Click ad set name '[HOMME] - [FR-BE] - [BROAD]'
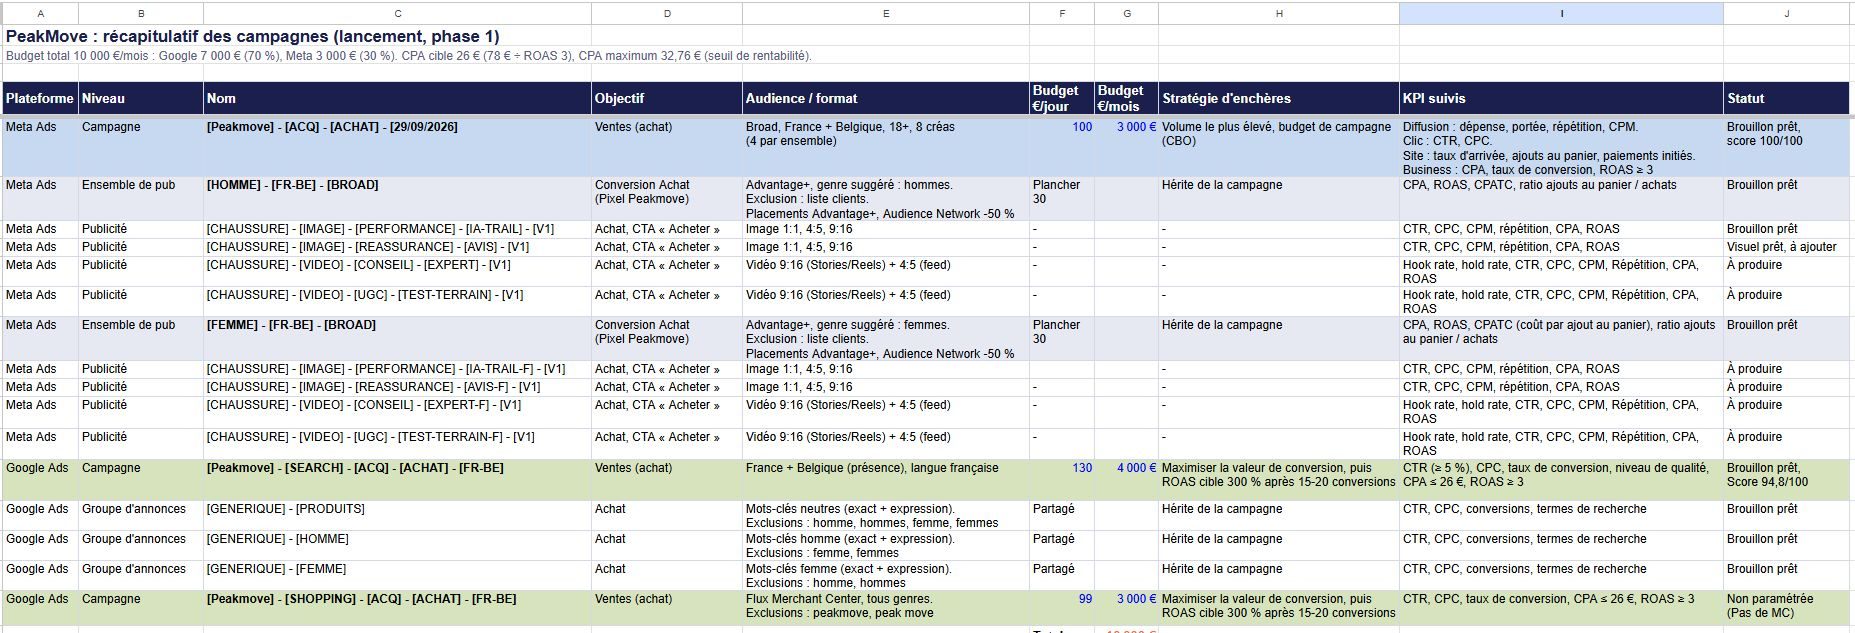 pos(292,185)
